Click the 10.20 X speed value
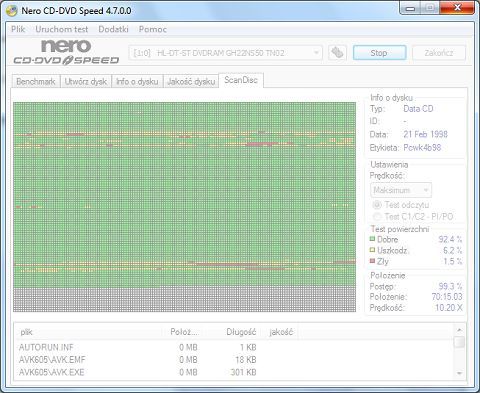480x393 pixels. point(449,308)
